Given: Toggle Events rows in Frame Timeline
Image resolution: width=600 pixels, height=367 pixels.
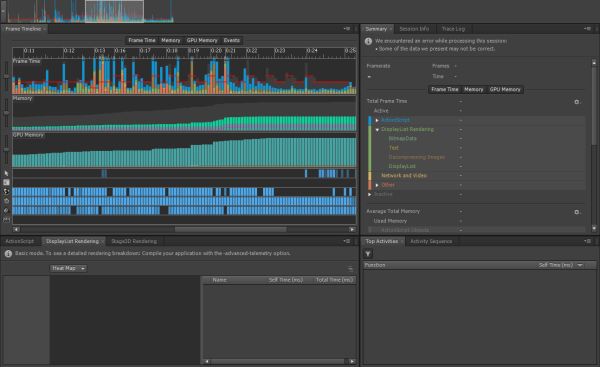Looking at the screenshot, I should [232, 40].
